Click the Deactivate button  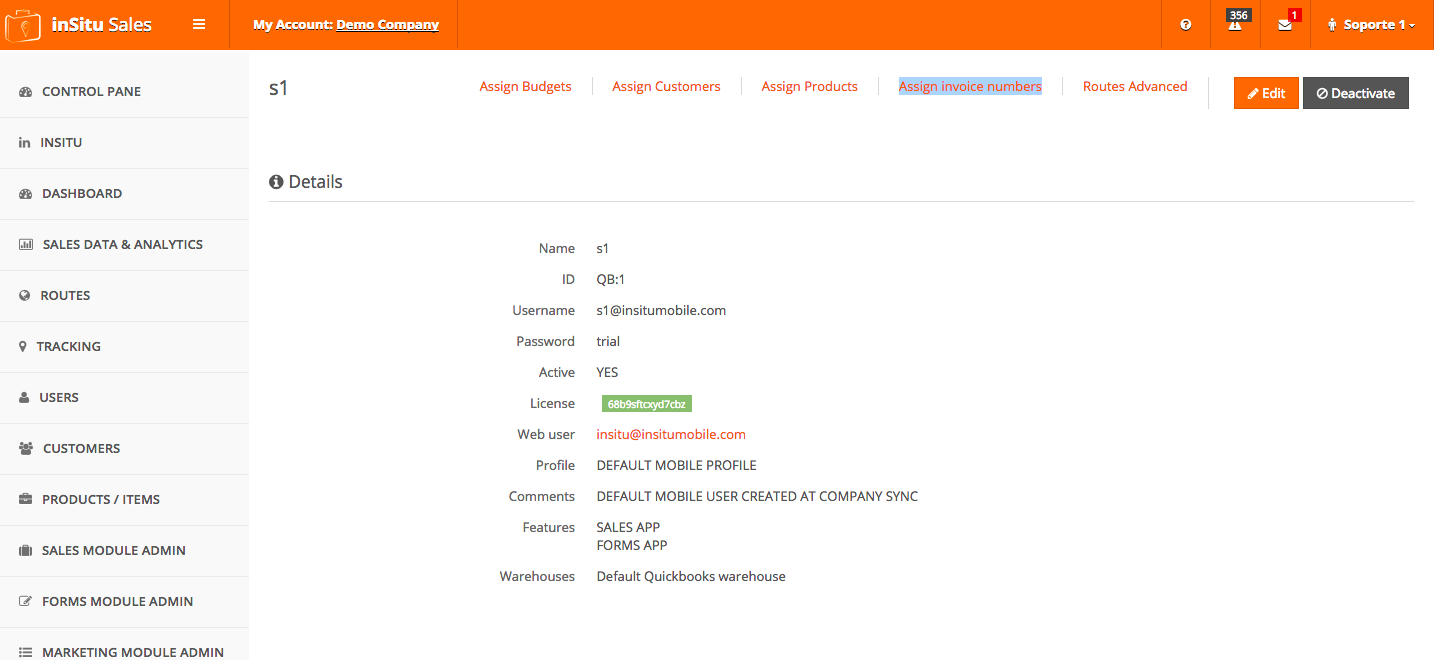point(1355,93)
